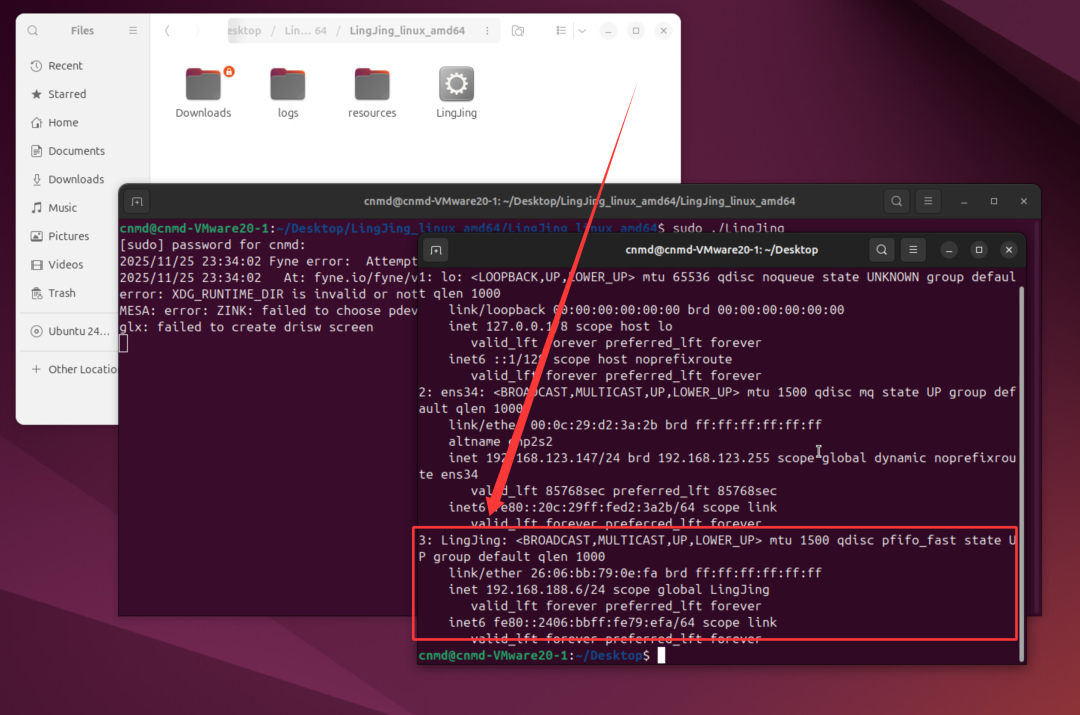Open search in the Files window

(x=32, y=31)
